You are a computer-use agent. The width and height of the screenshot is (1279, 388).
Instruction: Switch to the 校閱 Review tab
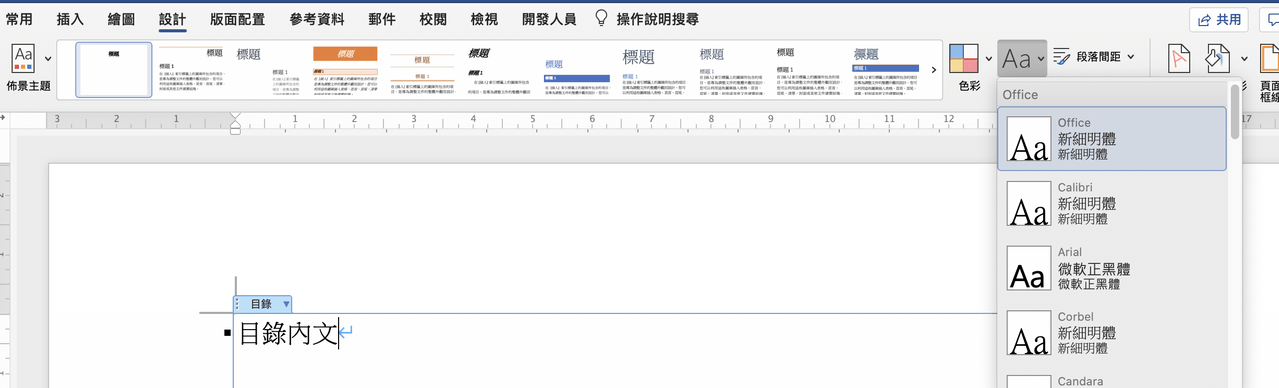(x=433, y=18)
